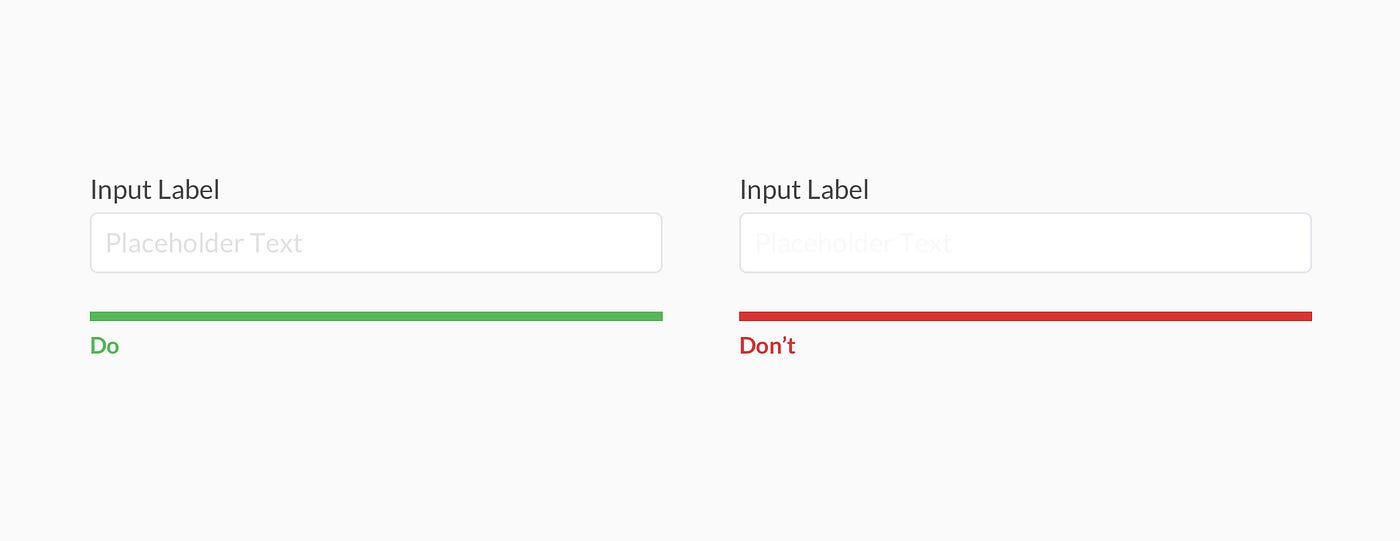
Task: Click the blank gap between the two input examples
Action: (701, 243)
